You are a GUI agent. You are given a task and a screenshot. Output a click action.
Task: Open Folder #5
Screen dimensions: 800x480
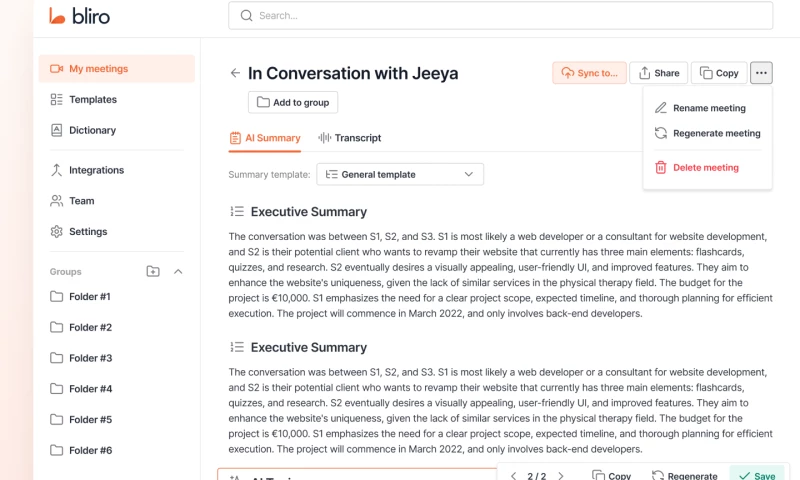(x=90, y=419)
